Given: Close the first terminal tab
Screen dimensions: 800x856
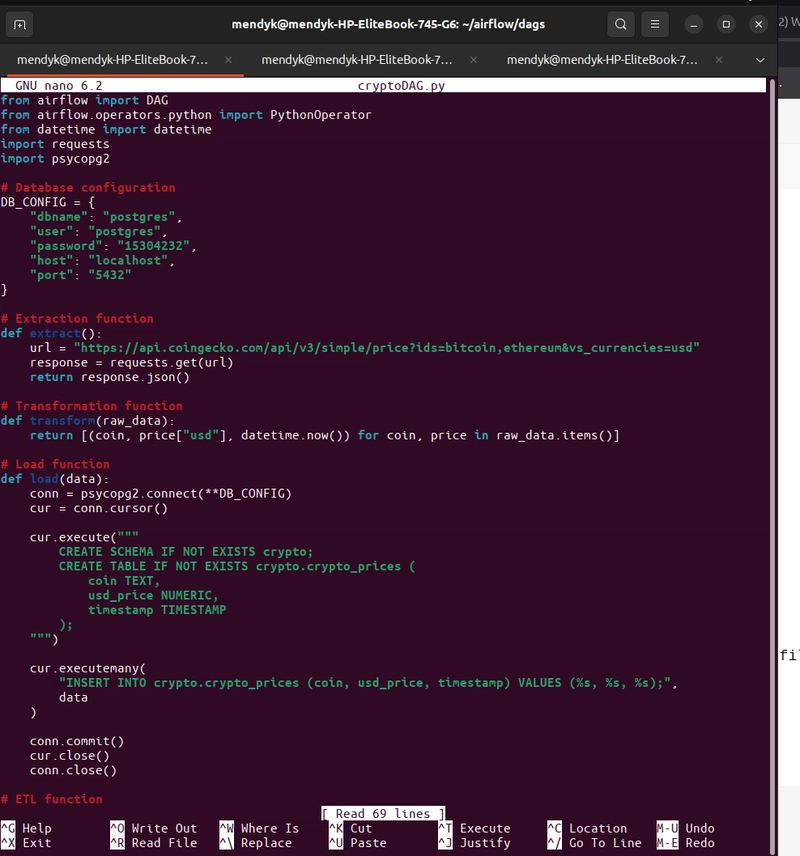Looking at the screenshot, I should pos(228,60).
